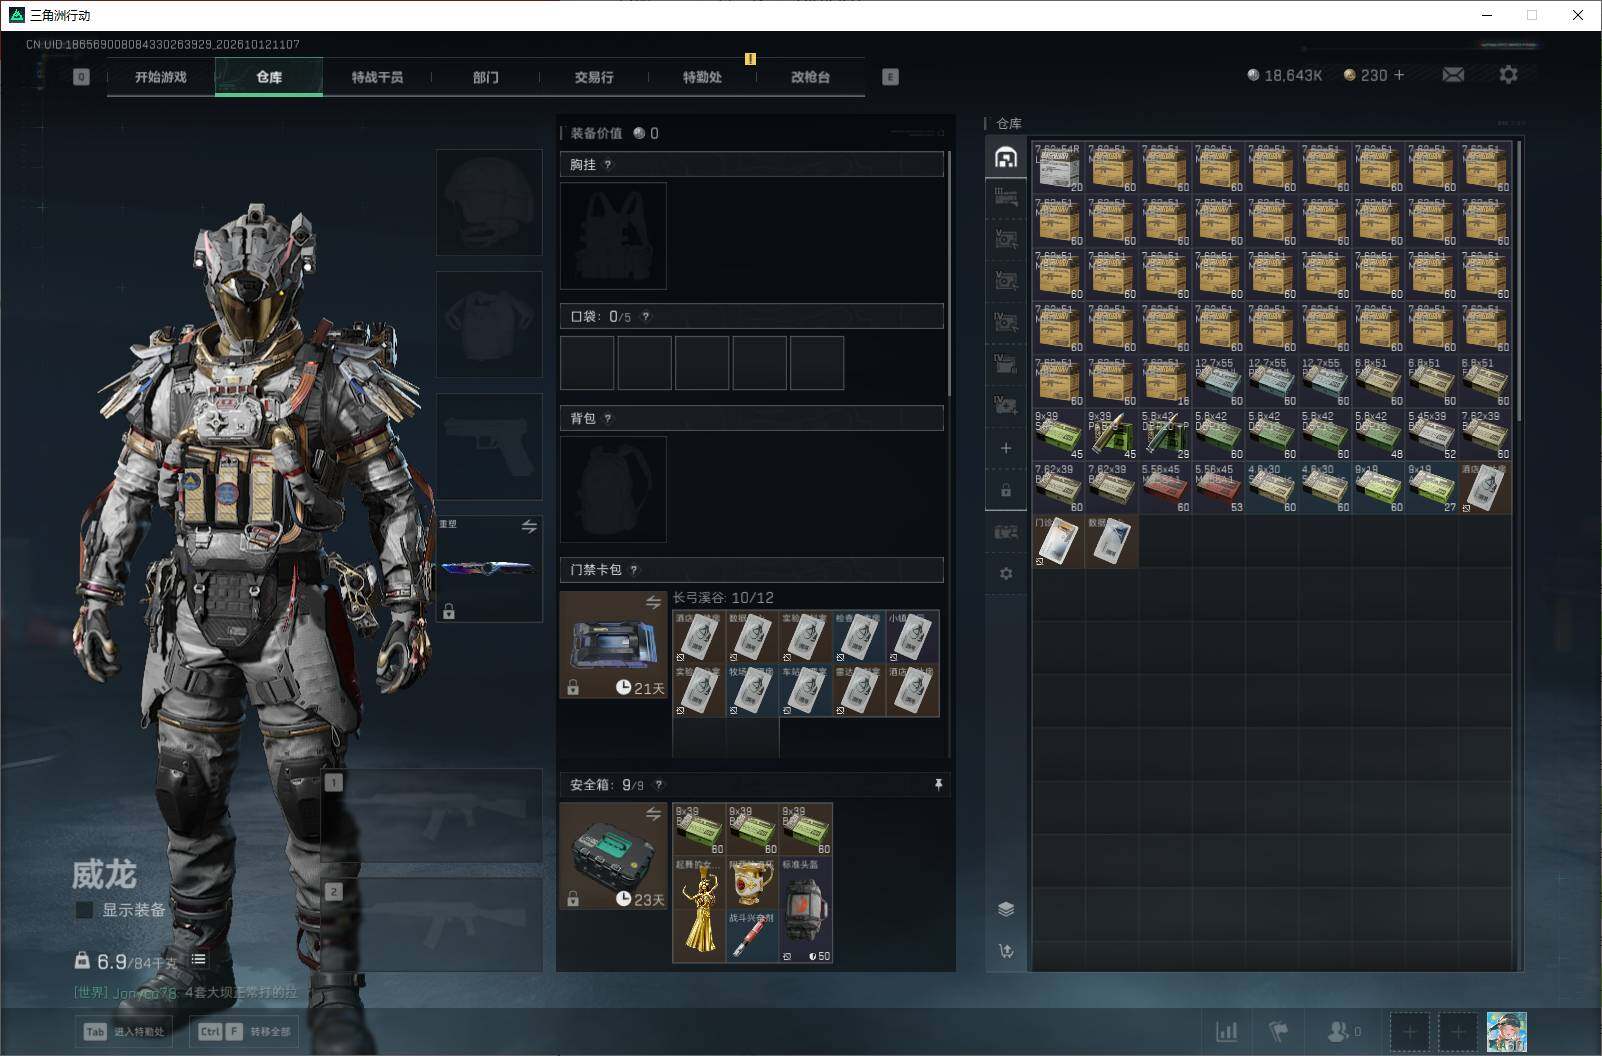Click the E key hint right of tabs

(x=890, y=77)
